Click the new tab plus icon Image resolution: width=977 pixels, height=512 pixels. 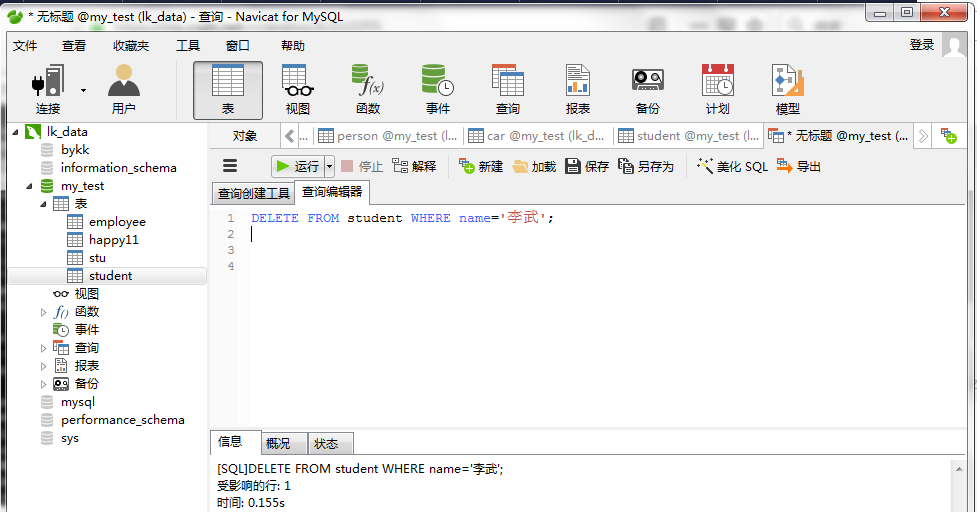[x=948, y=136]
